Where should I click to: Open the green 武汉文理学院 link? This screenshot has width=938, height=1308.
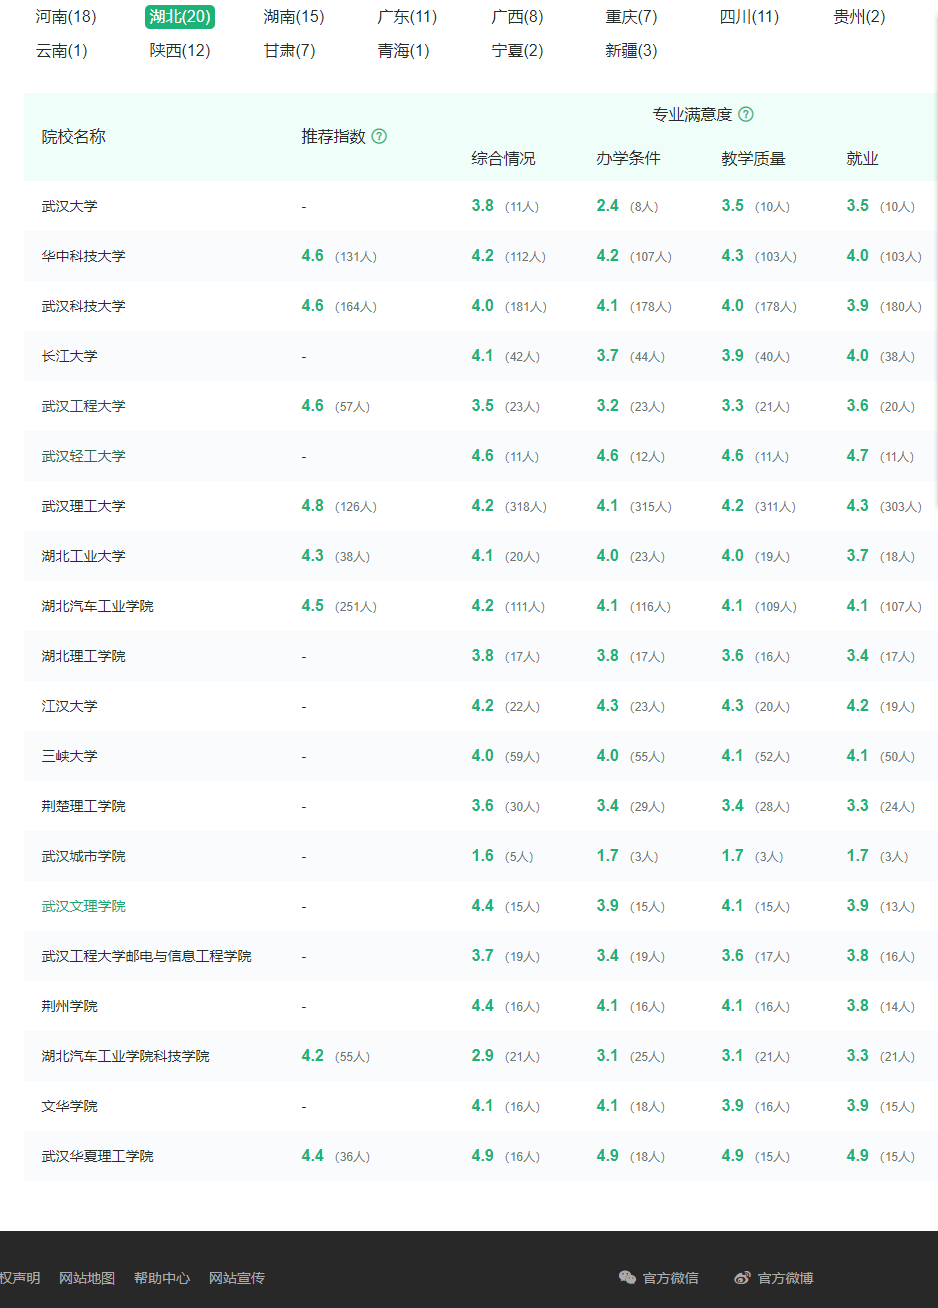pyautogui.click(x=84, y=906)
